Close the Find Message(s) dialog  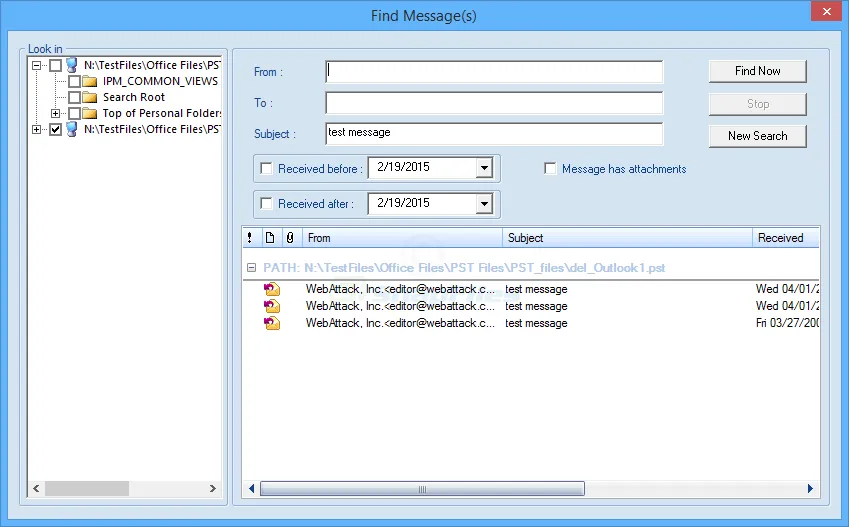coord(826,11)
